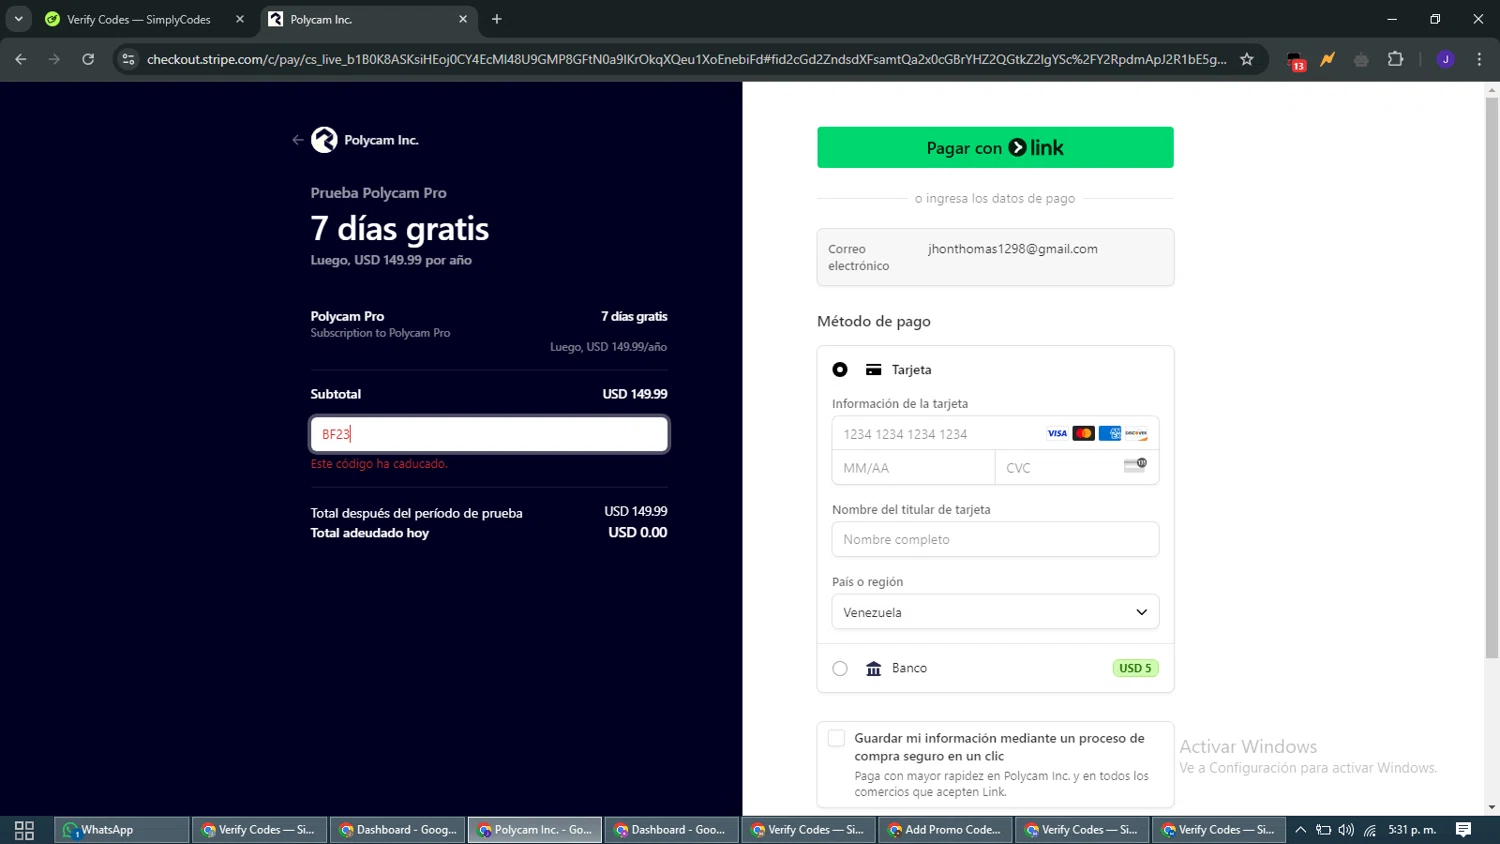Click the "USD 0.00" total due today
1500x844 pixels.
point(638,533)
